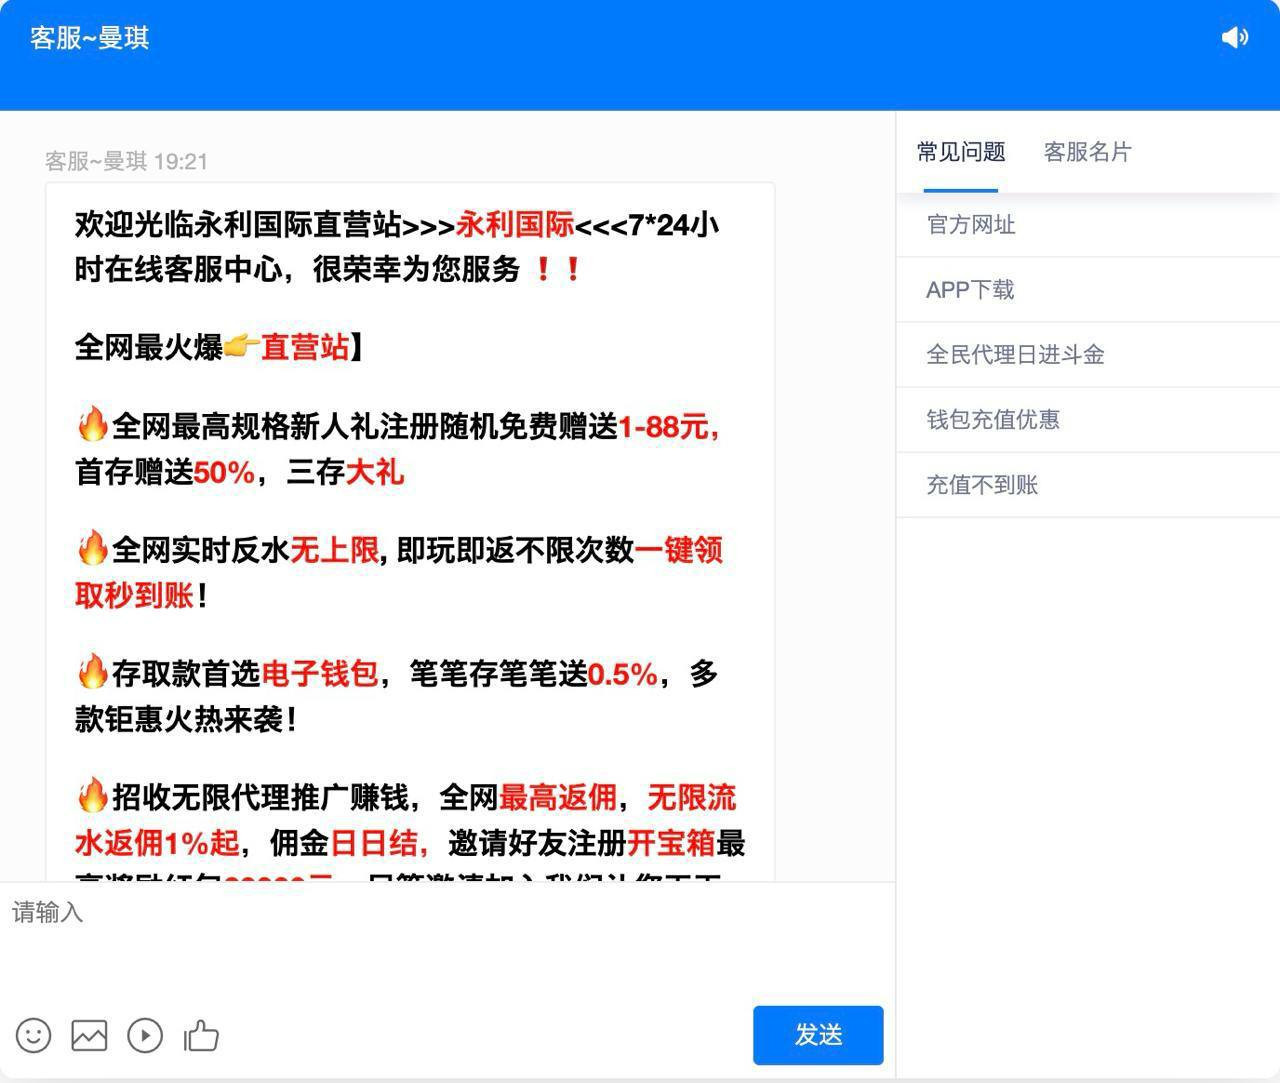This screenshot has height=1083, width=1280.
Task: Open the emoji picker
Action: tap(33, 1035)
